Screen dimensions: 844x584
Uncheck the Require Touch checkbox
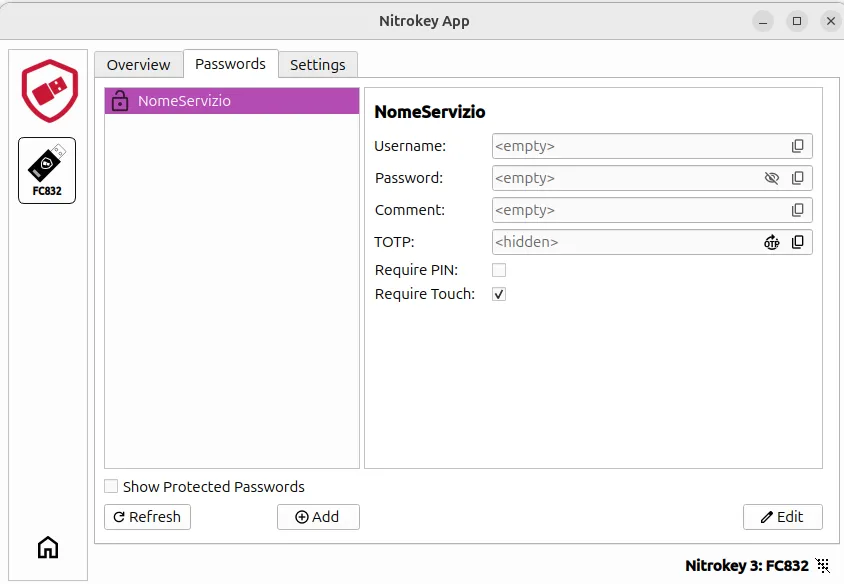(499, 294)
